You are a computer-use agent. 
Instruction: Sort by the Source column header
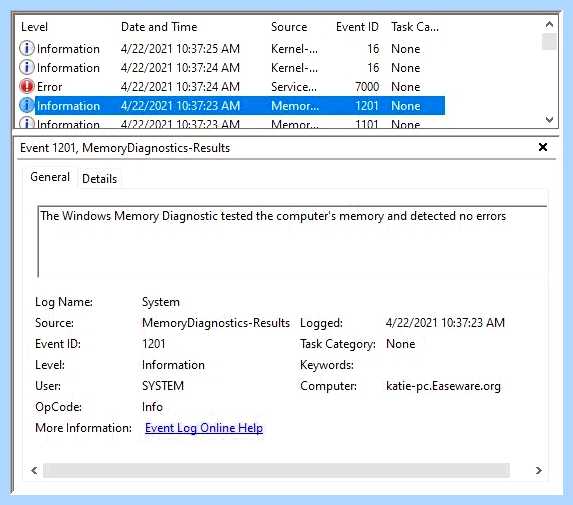click(289, 27)
